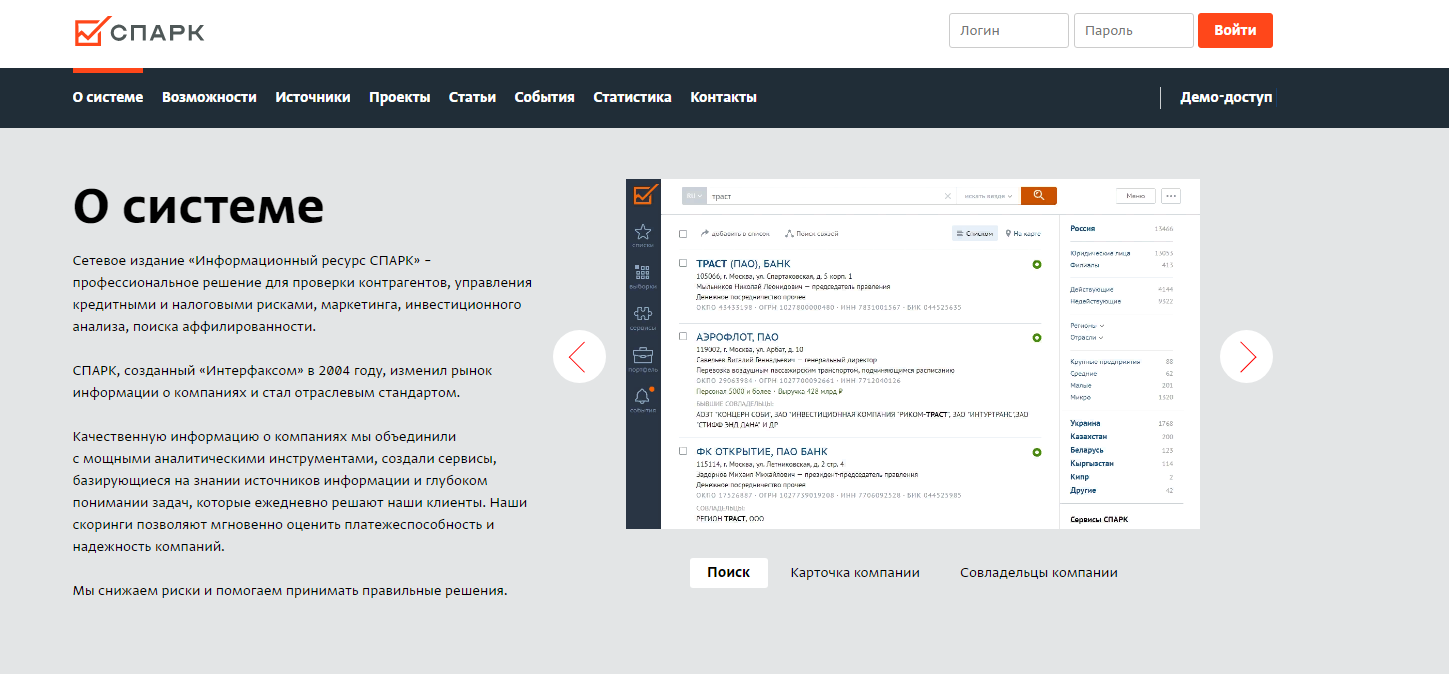The image size is (1449, 679).
Task: Open the RU language dropdown in the slide
Action: point(694,196)
